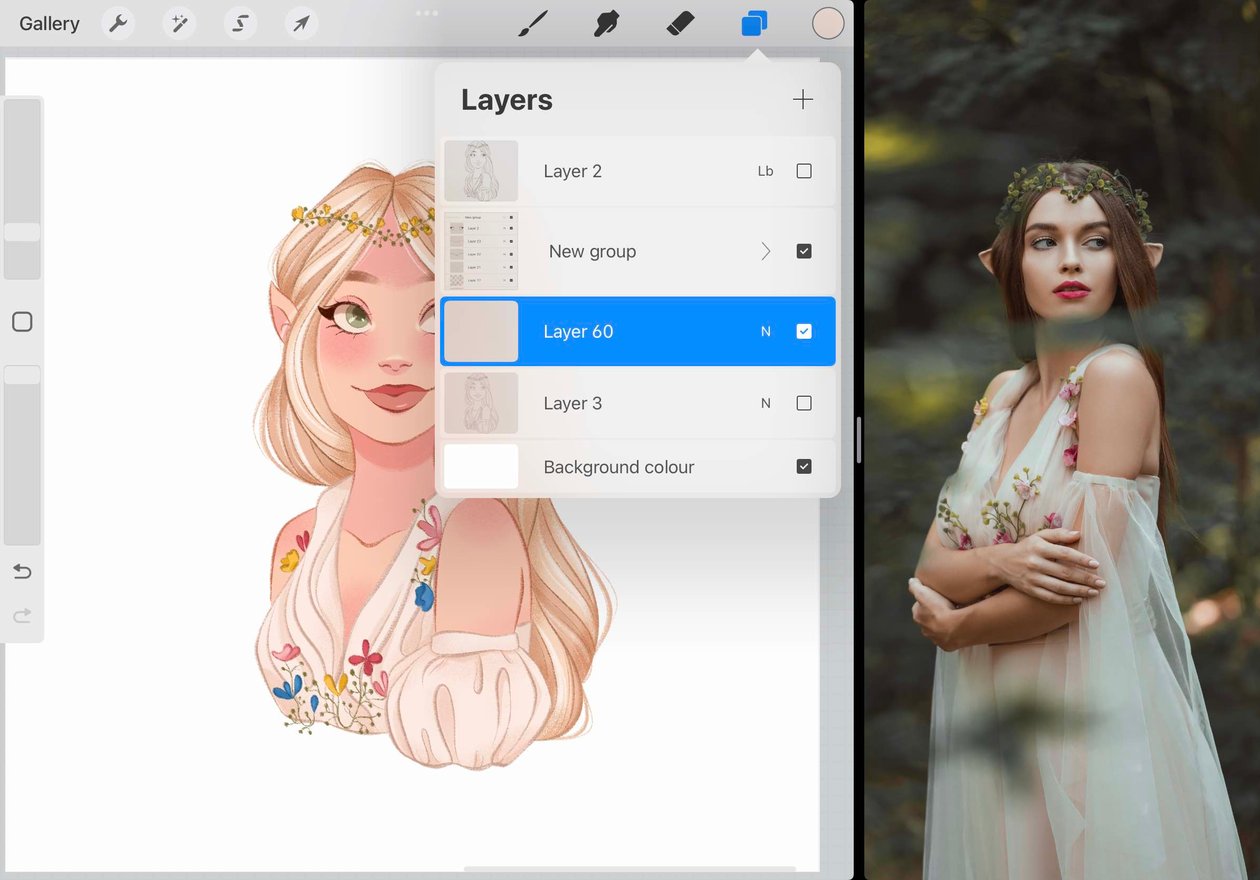Hide New group using its checkbox

[x=804, y=251]
